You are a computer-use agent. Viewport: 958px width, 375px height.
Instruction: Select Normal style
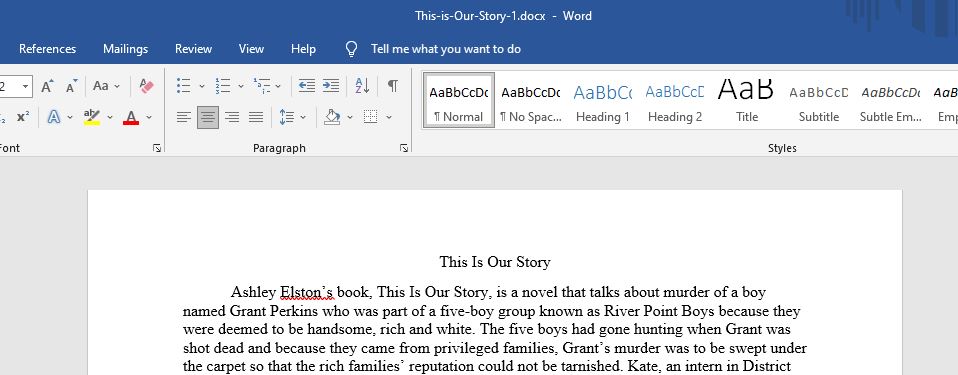click(x=459, y=101)
